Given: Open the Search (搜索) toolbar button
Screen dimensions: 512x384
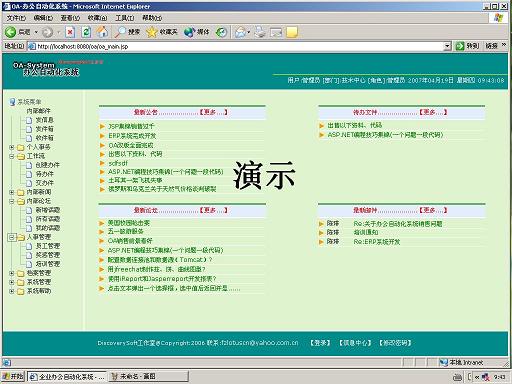Looking at the screenshot, I should point(127,32).
